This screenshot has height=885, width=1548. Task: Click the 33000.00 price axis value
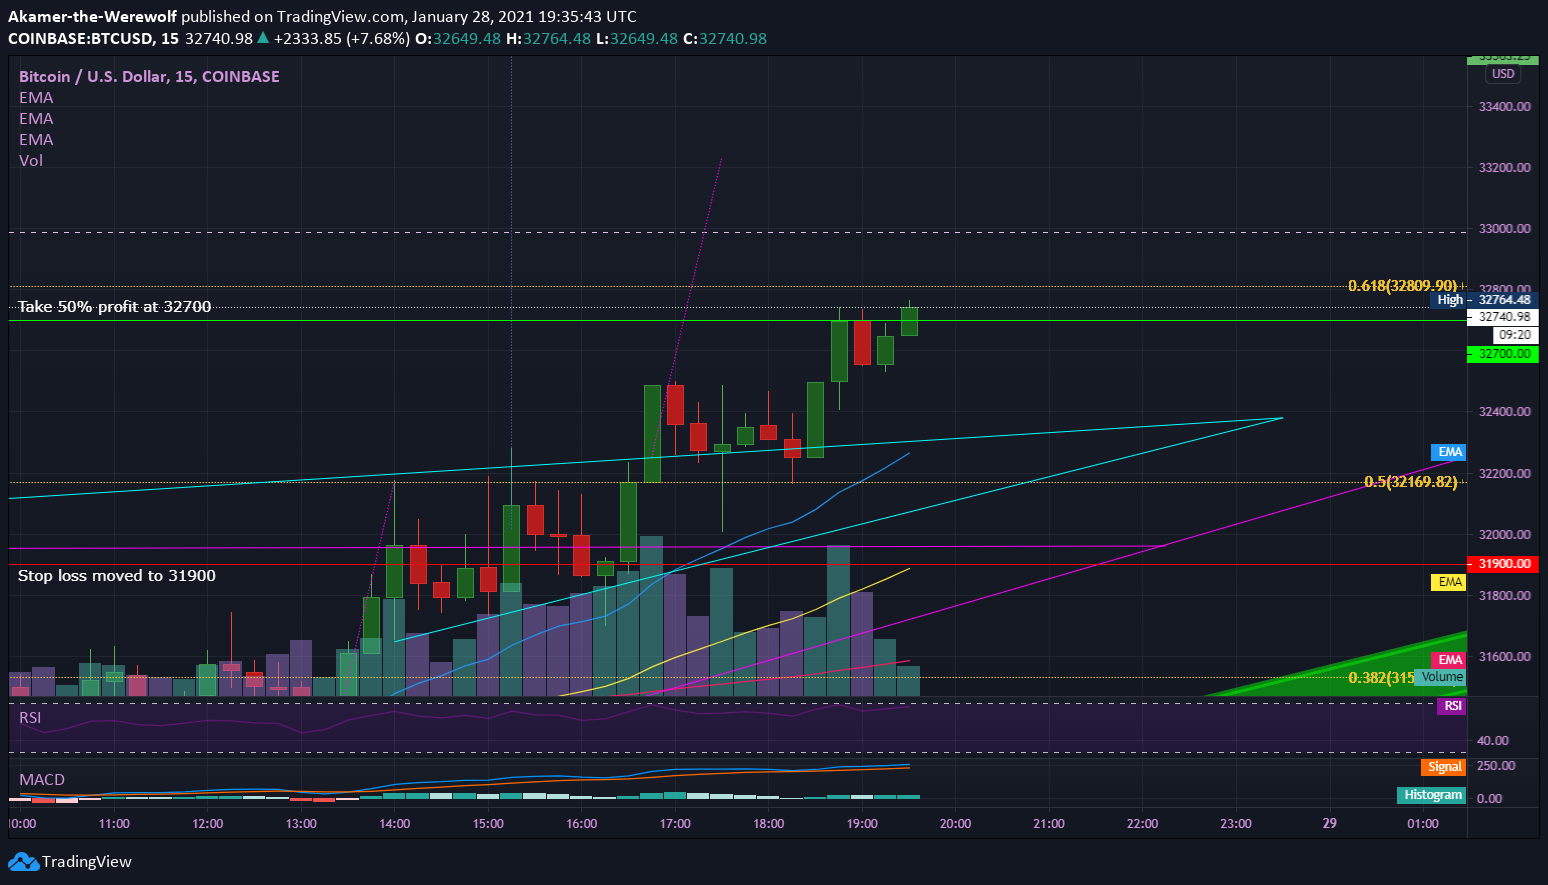[1505, 228]
